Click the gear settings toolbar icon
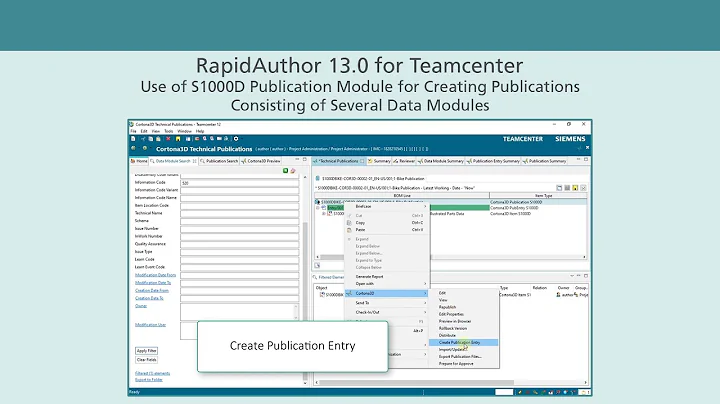Screen dimensions: 720x404 point(236,139)
